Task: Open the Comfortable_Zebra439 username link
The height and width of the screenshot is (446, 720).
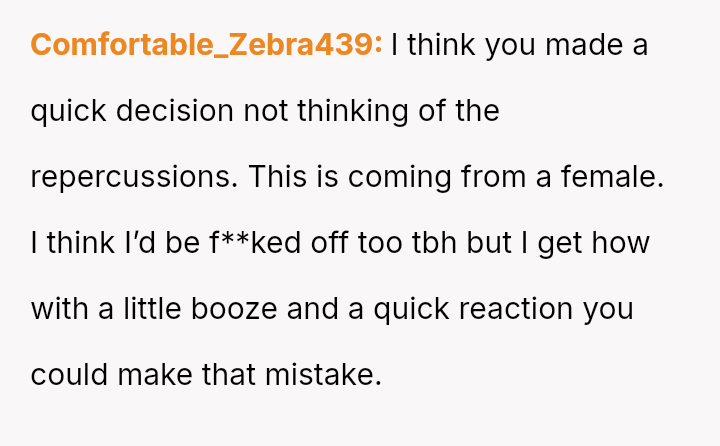Action: pos(206,45)
